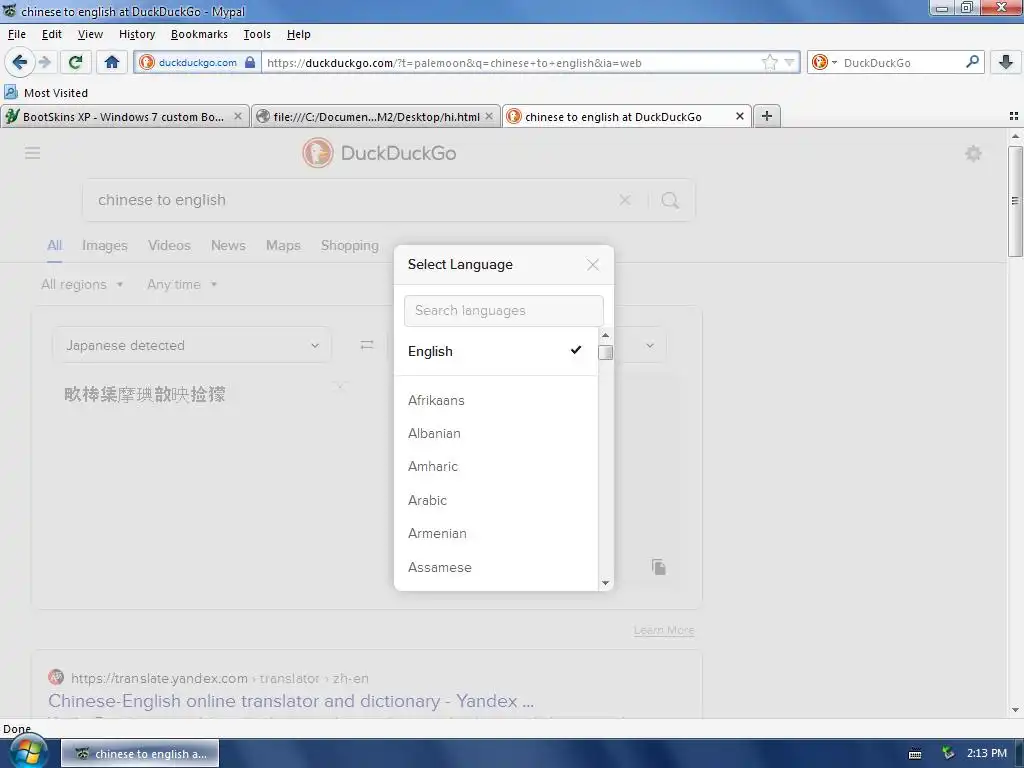Choose Armenian in the language list
Viewport: 1024px width, 768px height.
coord(496,534)
